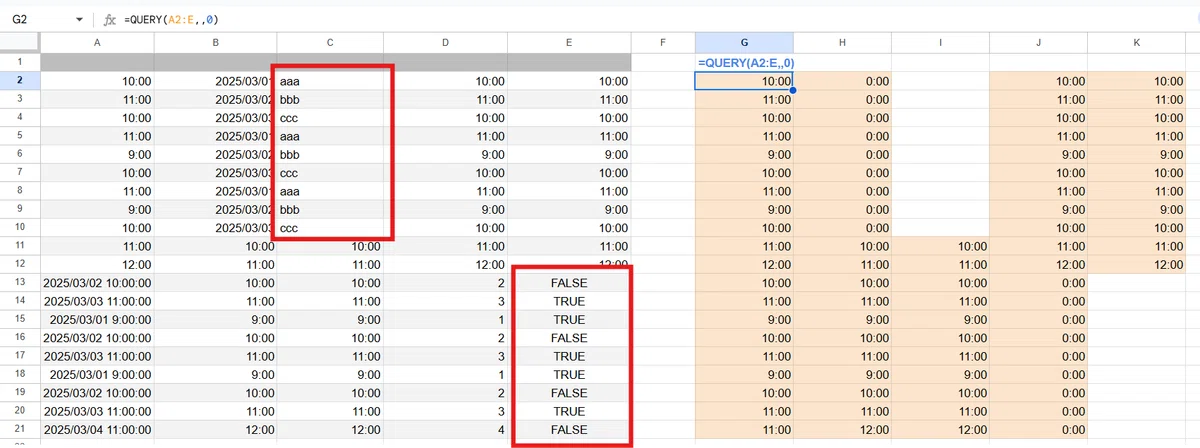
Task: Click cell E18 showing TRUE
Action: tap(569, 375)
